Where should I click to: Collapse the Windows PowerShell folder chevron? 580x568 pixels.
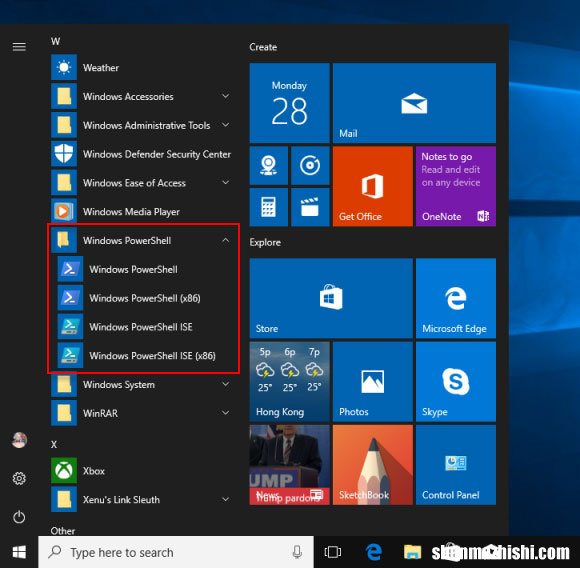click(x=225, y=240)
